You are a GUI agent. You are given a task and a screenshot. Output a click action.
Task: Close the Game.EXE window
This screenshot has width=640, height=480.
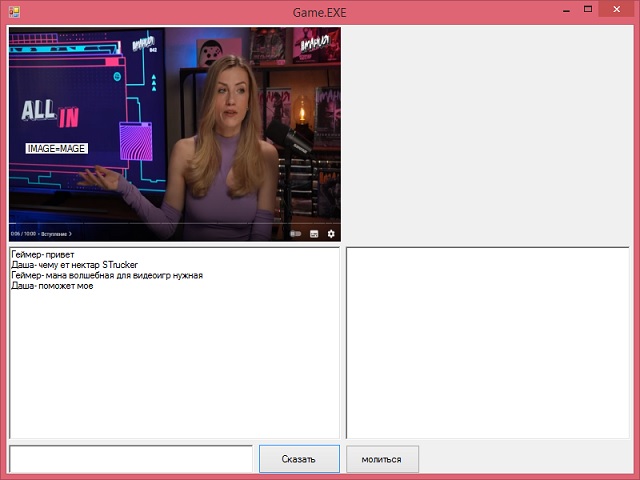[x=617, y=9]
